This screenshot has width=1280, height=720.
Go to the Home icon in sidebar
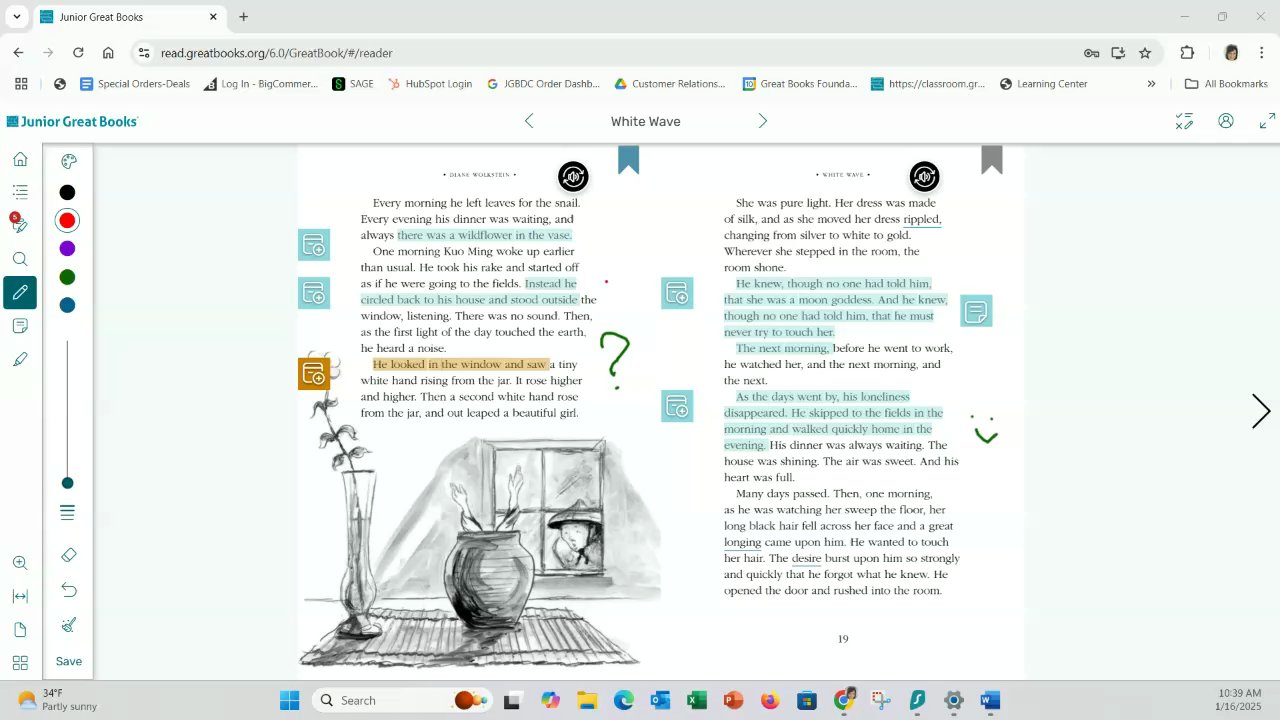[20, 159]
